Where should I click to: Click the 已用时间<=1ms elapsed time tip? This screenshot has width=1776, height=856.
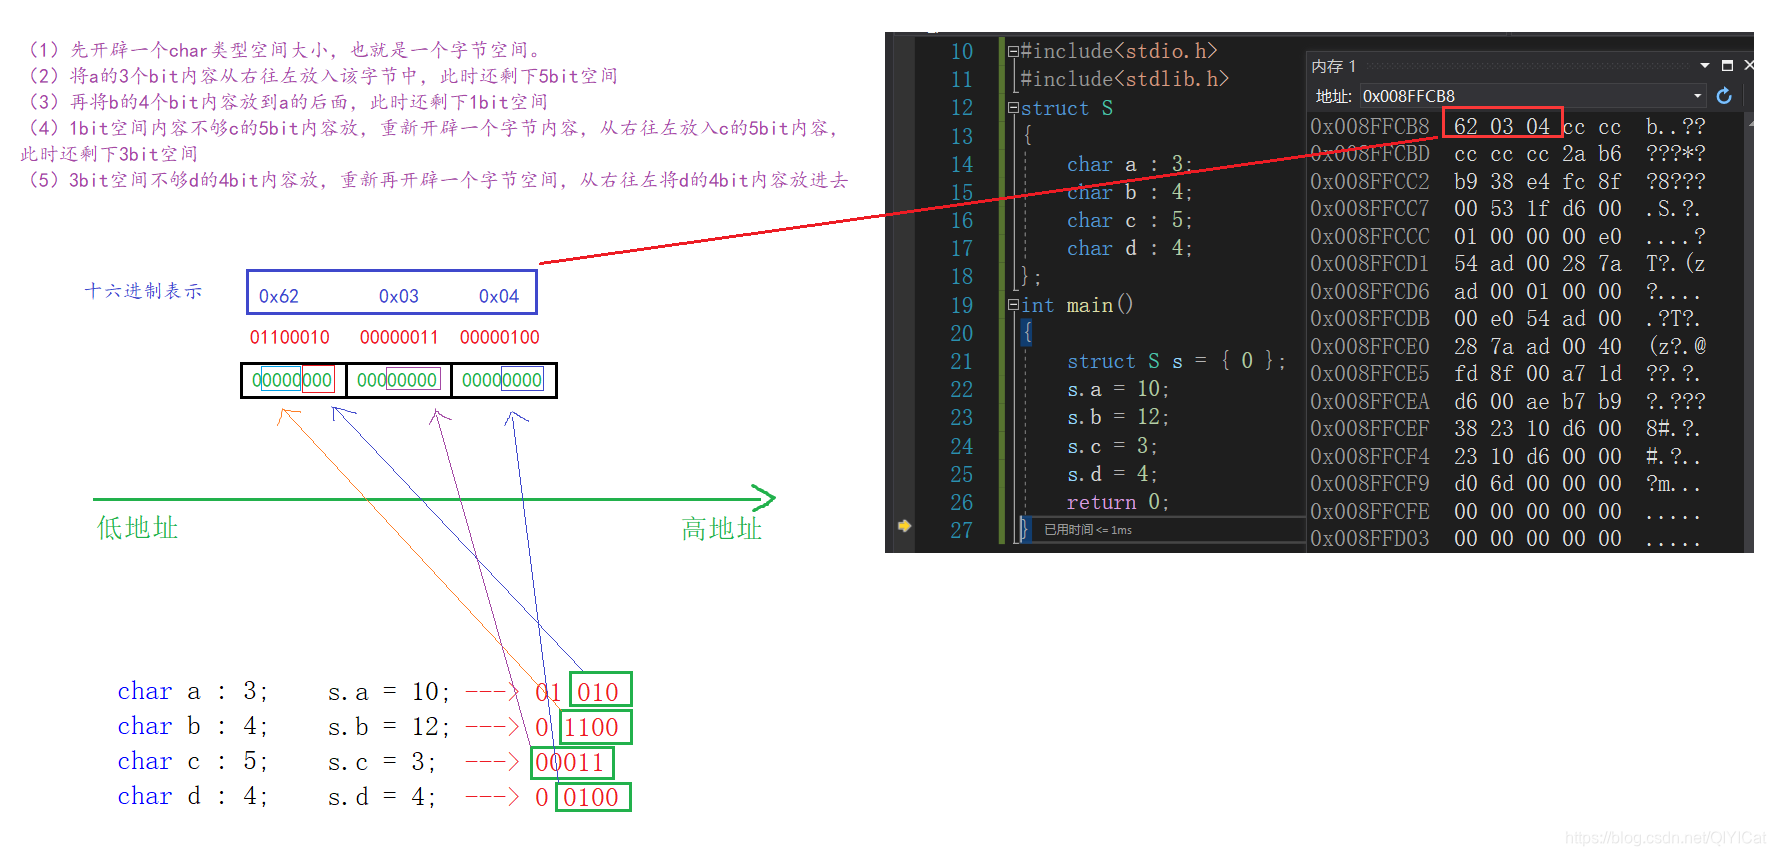(1088, 530)
